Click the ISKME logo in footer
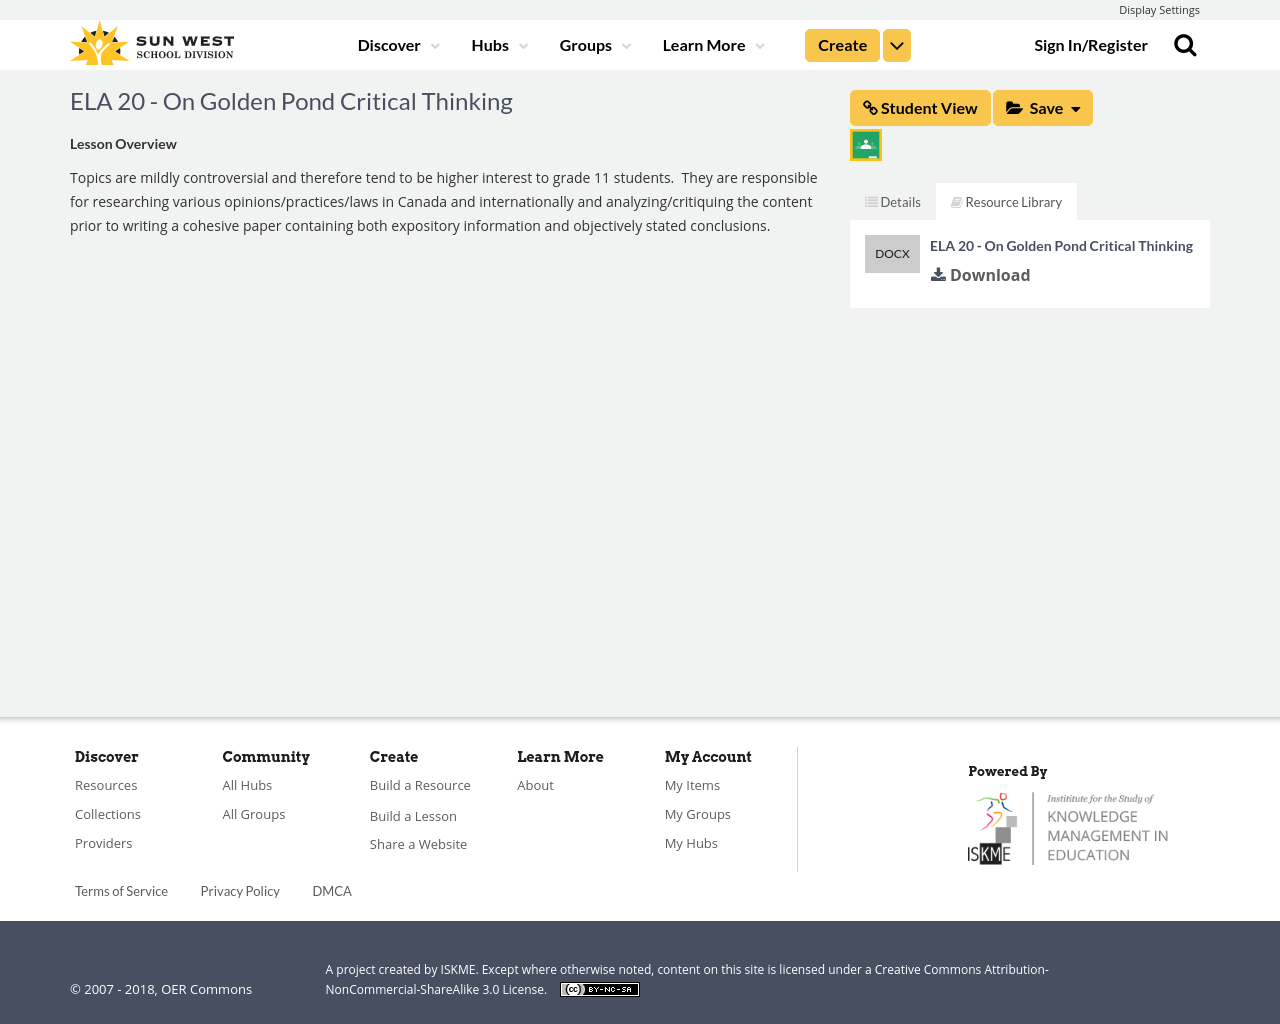The image size is (1280, 1024). [1068, 828]
